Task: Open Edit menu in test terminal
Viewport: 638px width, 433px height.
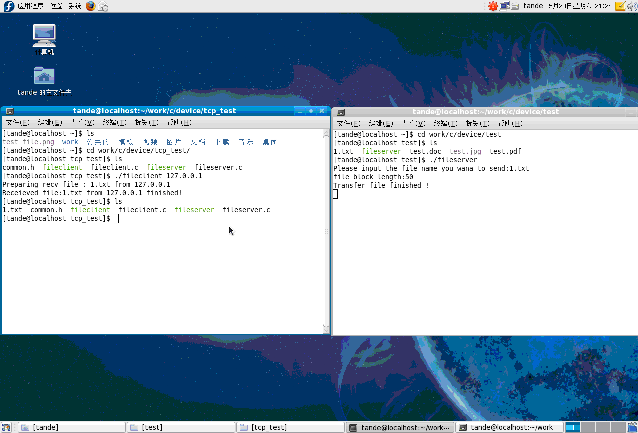Action: (x=381, y=123)
